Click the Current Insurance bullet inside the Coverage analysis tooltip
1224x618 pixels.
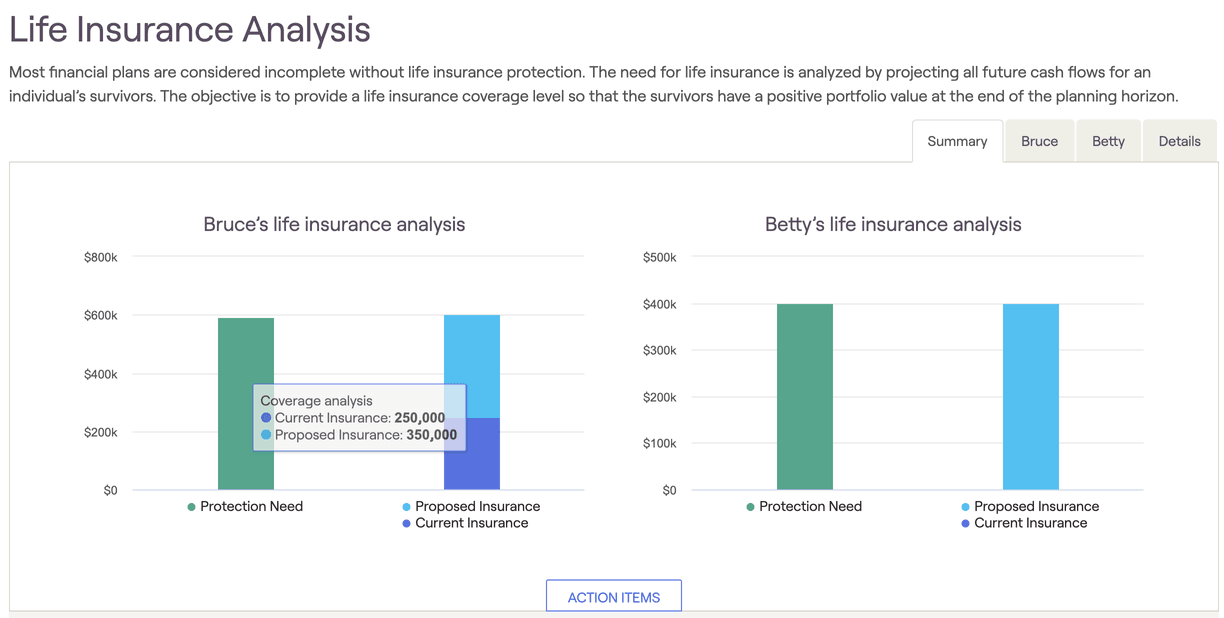[268, 417]
